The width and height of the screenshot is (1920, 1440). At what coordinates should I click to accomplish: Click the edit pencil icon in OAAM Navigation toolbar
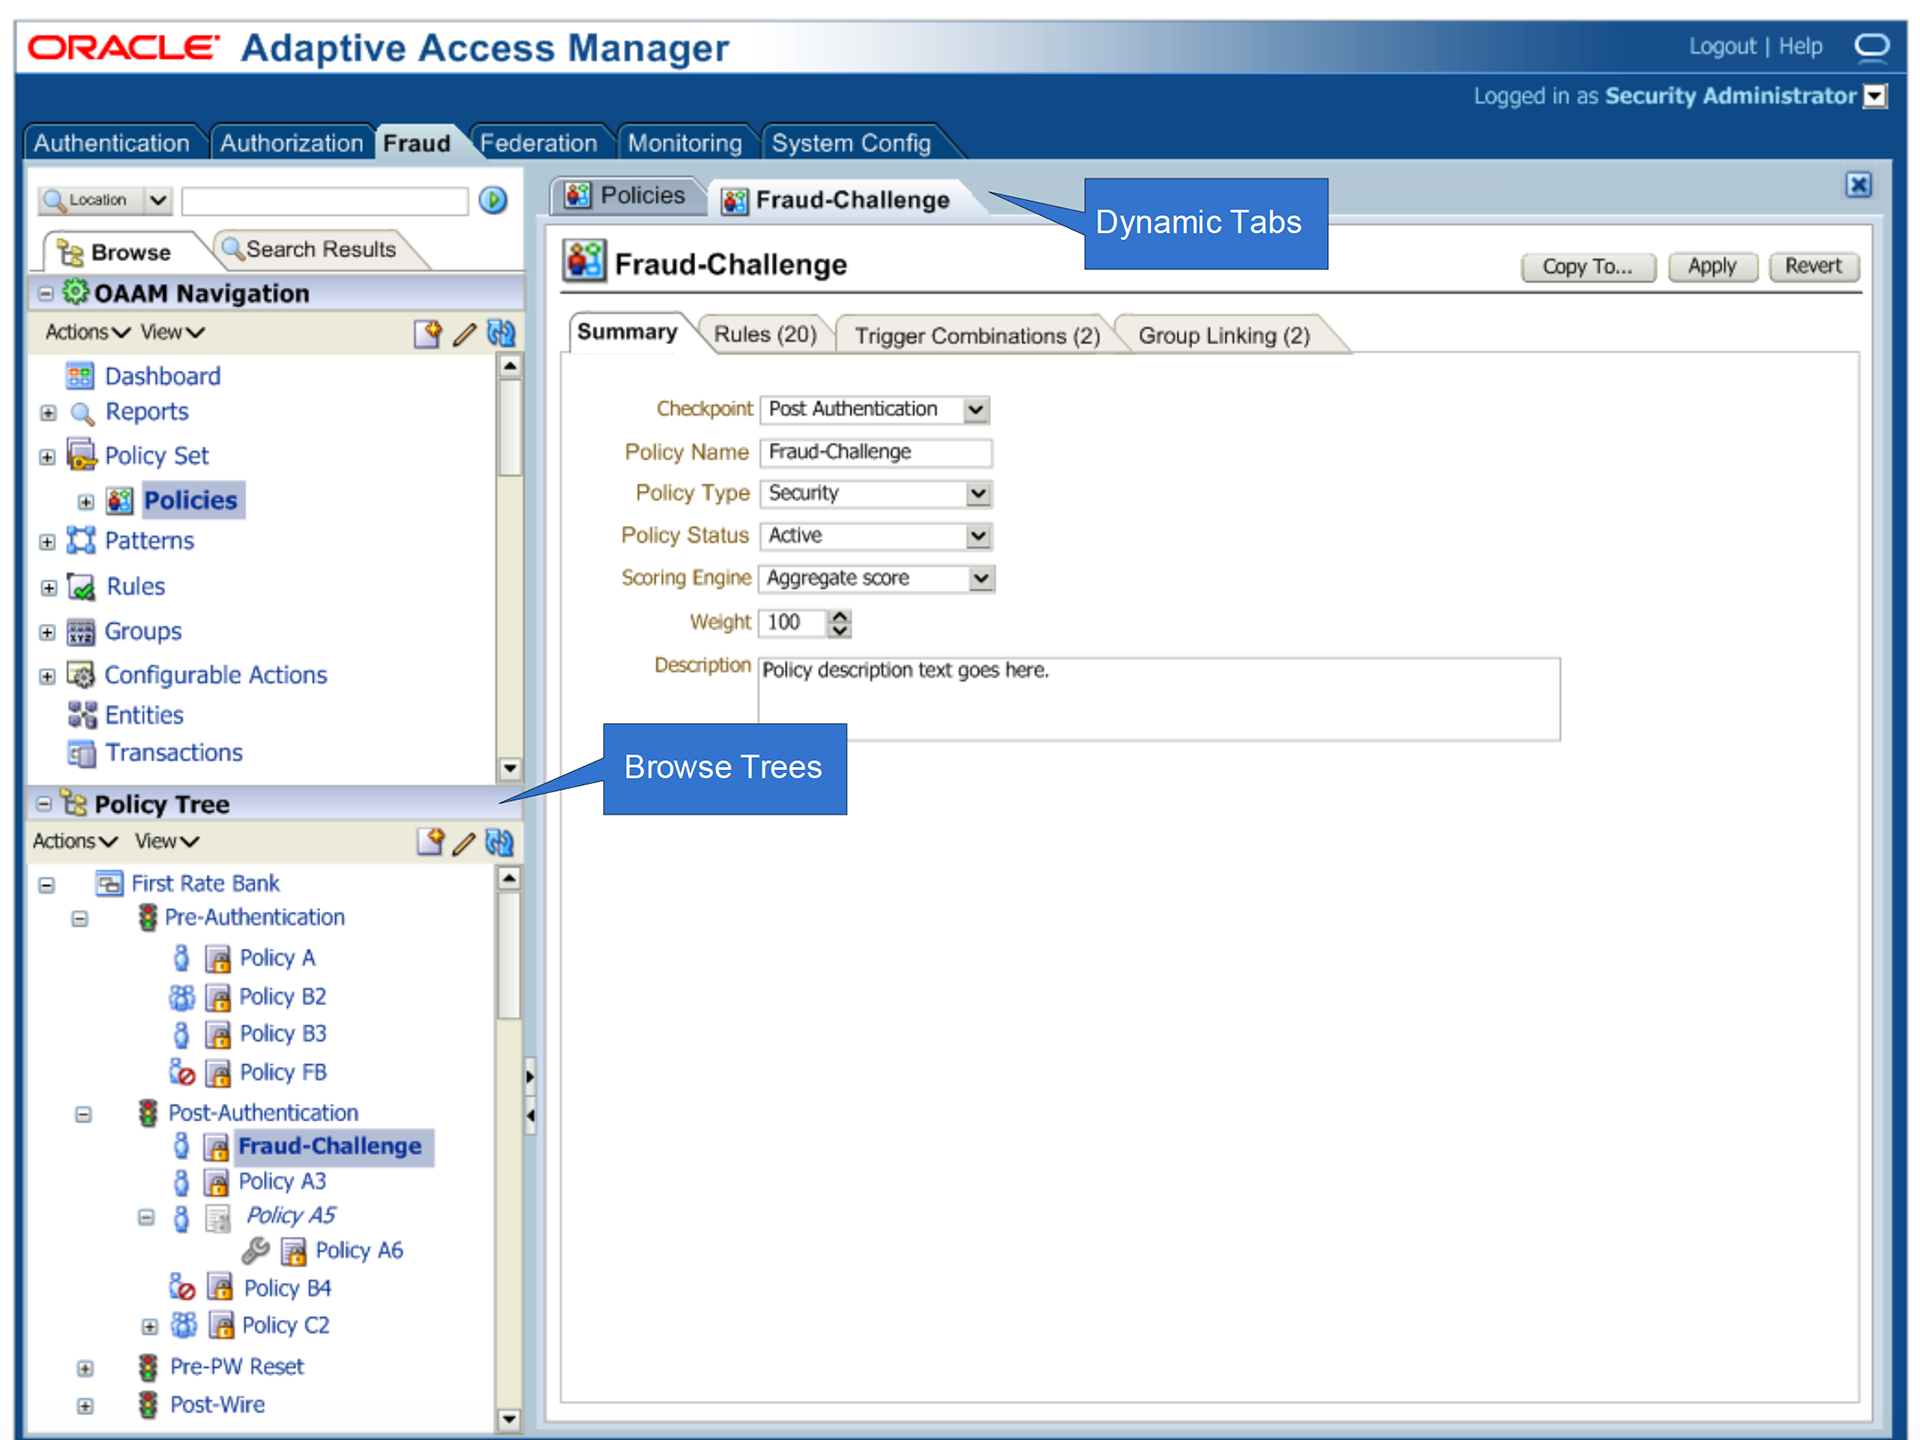463,334
